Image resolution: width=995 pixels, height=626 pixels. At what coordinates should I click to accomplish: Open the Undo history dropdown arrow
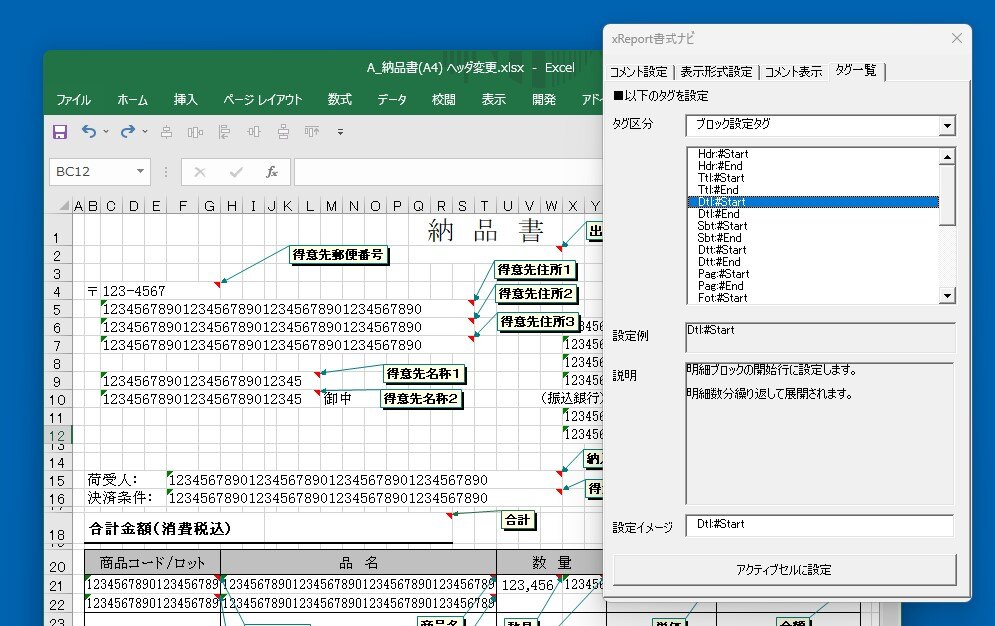point(105,131)
